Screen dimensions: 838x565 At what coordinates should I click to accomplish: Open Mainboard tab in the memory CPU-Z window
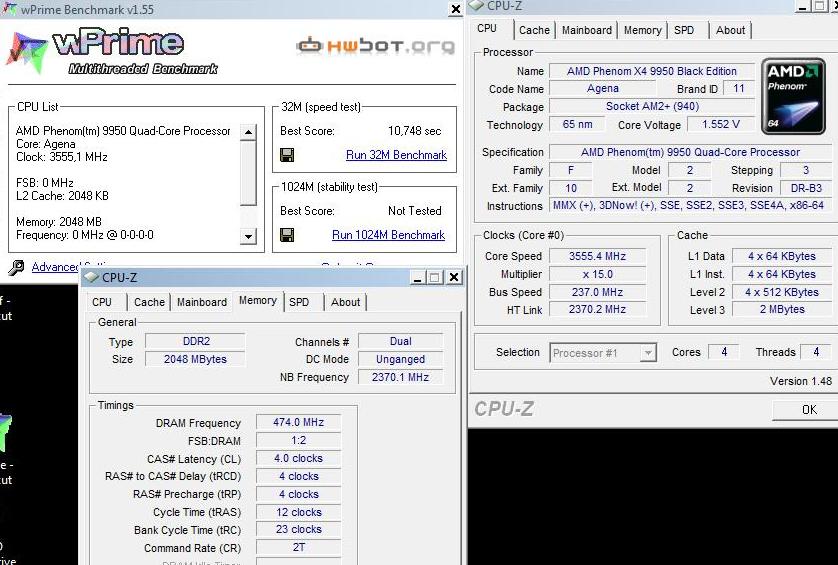click(201, 302)
